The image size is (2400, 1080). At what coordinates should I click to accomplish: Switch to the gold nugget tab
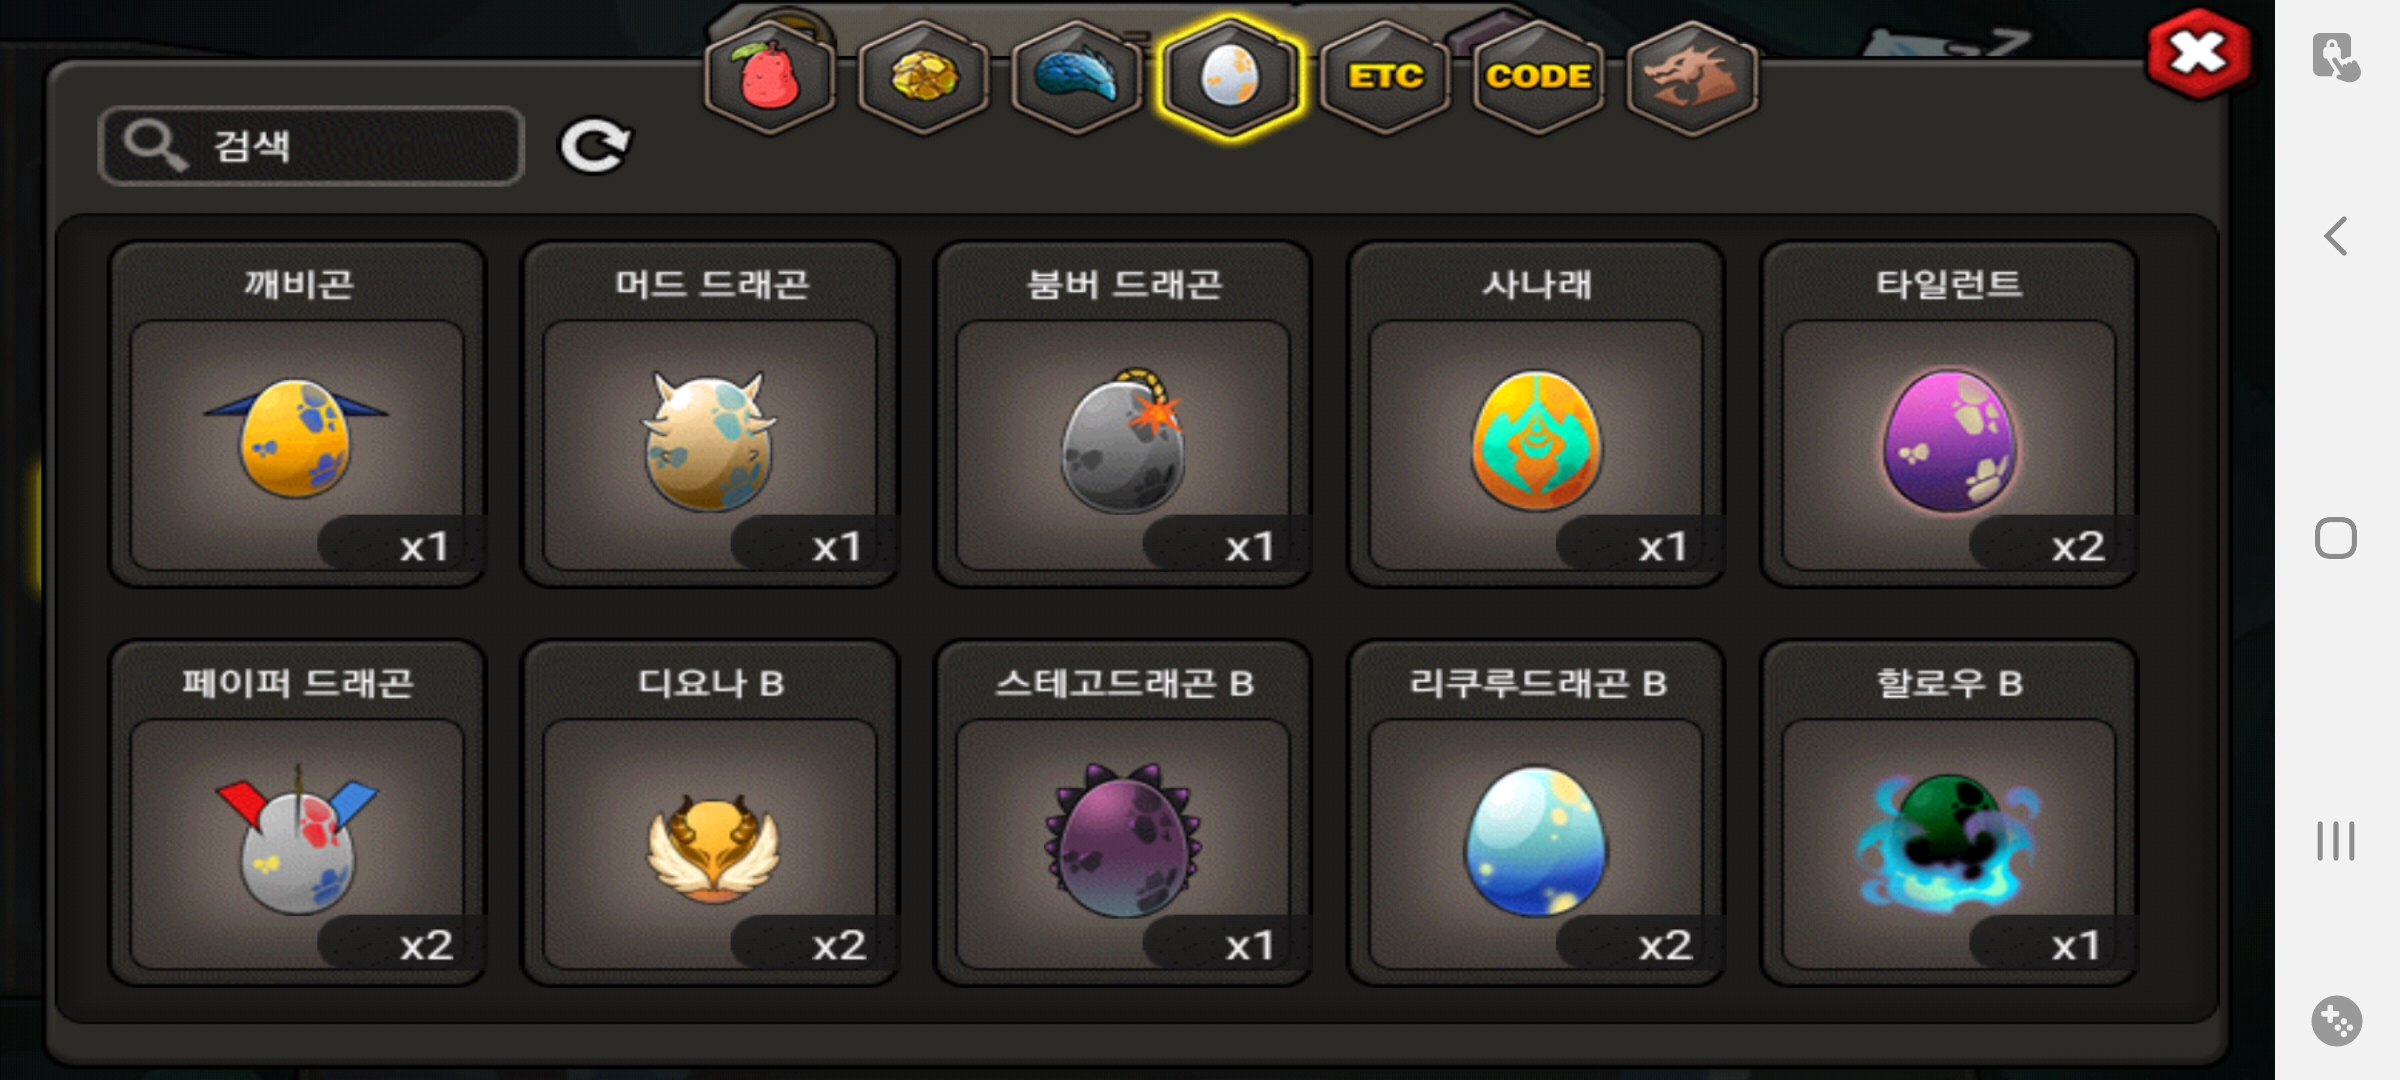[924, 77]
